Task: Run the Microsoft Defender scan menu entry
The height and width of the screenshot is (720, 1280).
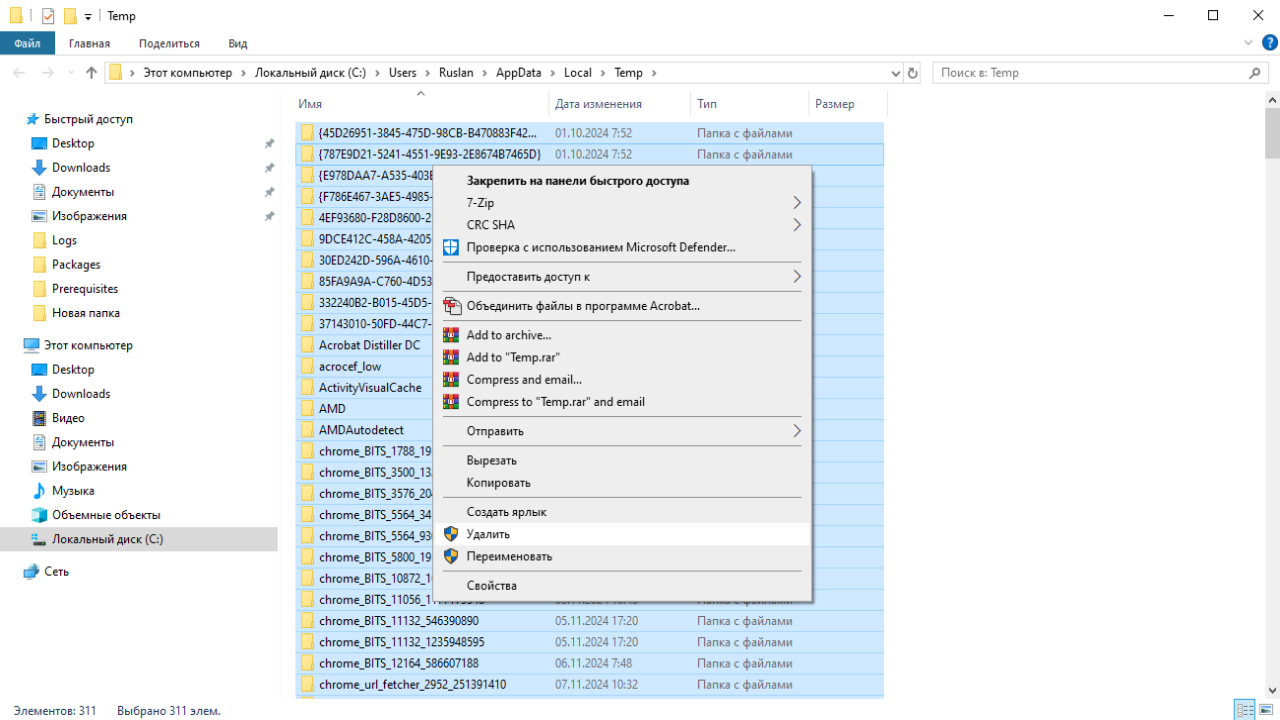Action: pyautogui.click(x=621, y=247)
